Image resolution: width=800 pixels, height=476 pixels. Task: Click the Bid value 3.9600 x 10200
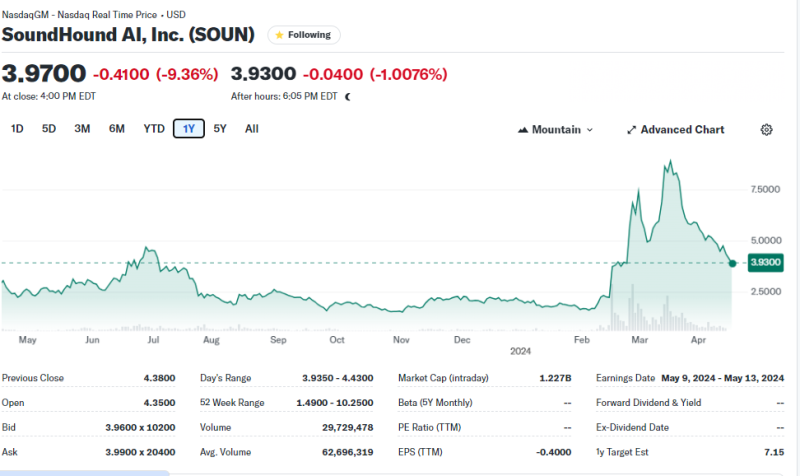click(x=140, y=428)
